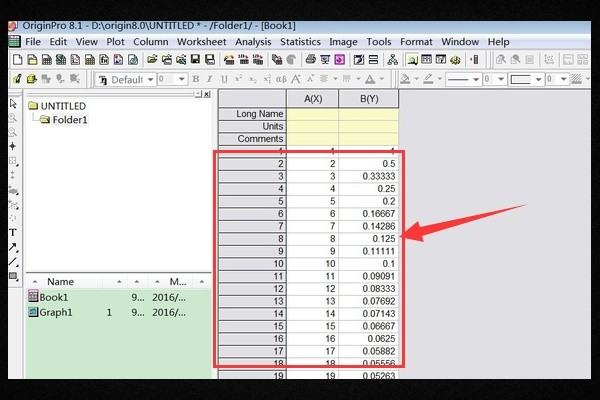
Task: Open the Plot menu
Action: click(115, 42)
